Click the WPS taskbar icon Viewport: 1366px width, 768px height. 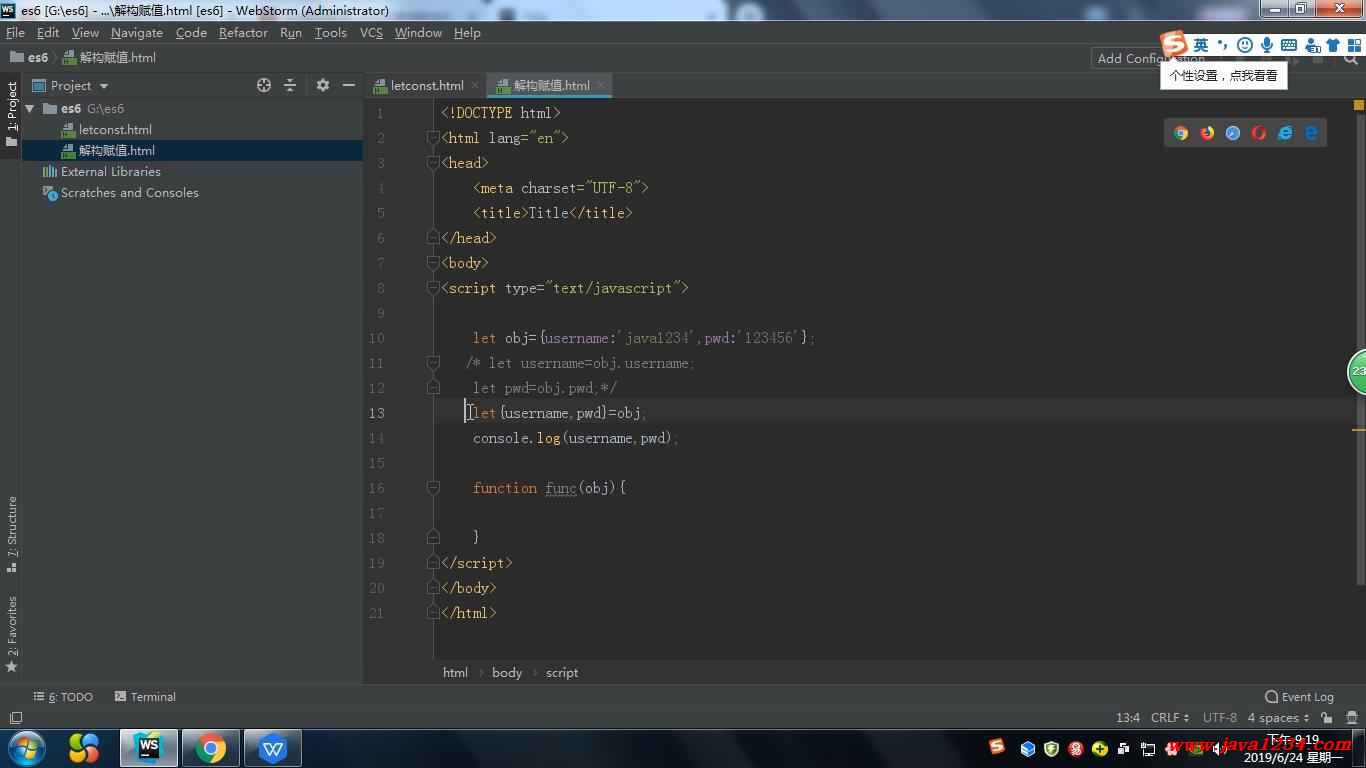point(273,748)
